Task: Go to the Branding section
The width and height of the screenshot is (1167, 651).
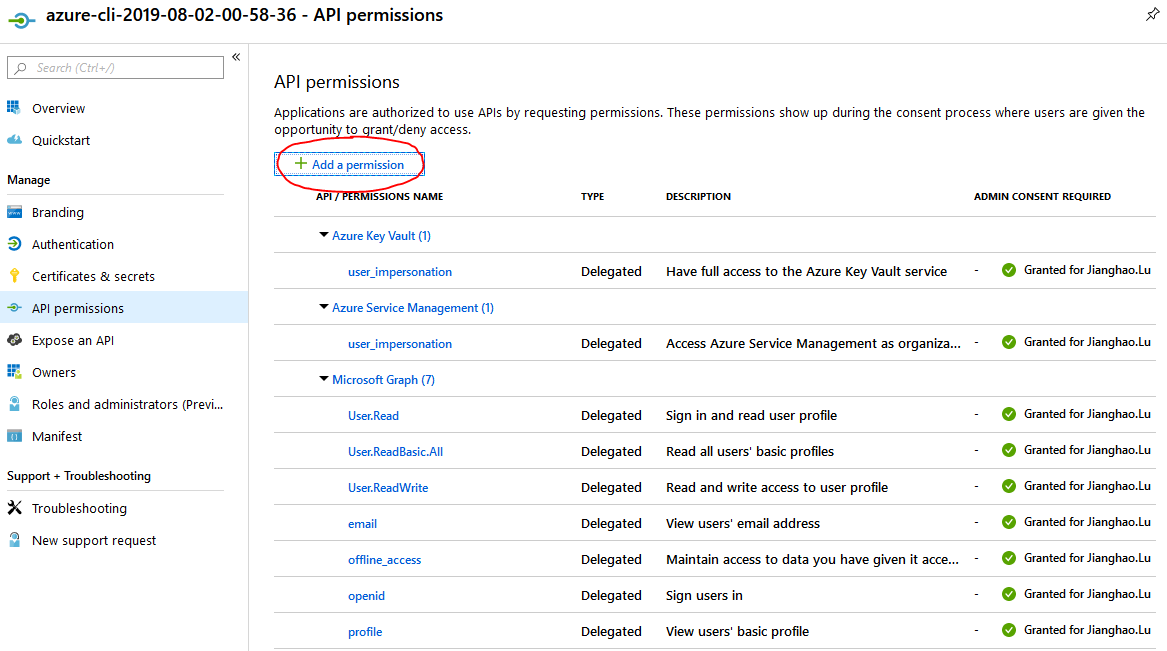Action: [57, 213]
